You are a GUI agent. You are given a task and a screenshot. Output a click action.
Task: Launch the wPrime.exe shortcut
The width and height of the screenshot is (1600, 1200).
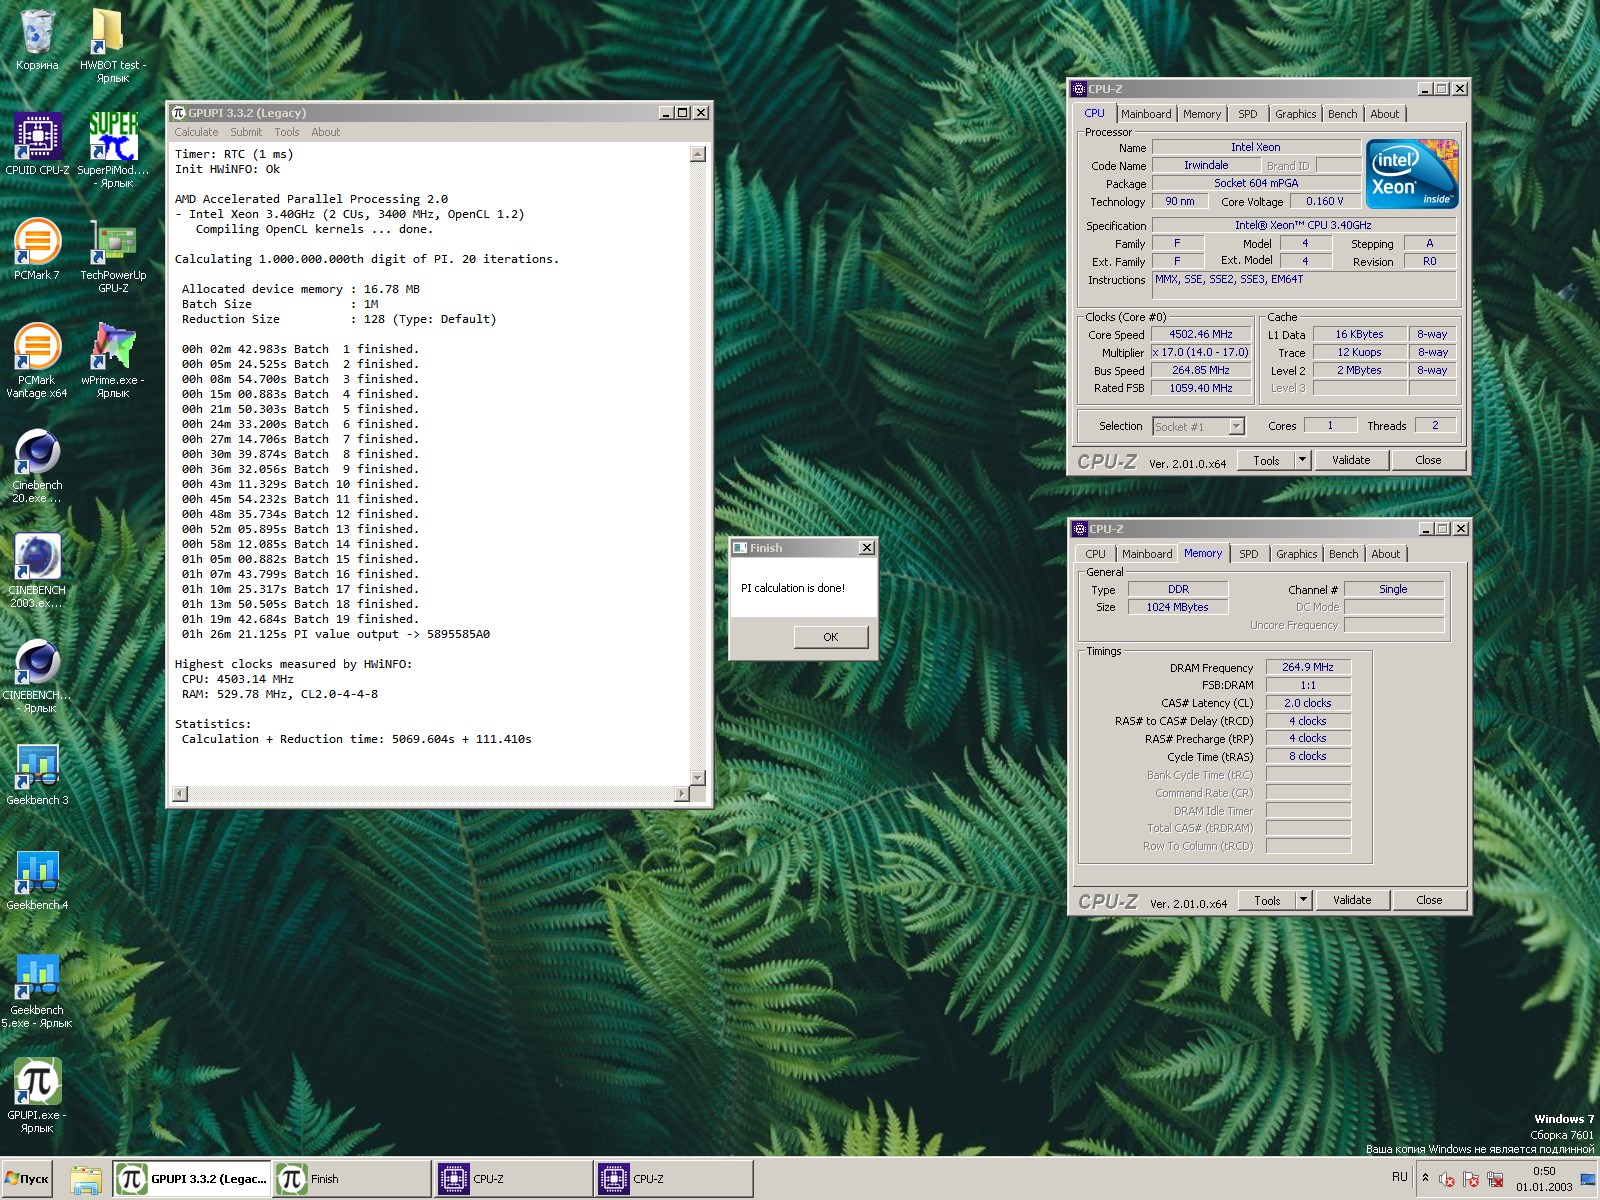(113, 360)
